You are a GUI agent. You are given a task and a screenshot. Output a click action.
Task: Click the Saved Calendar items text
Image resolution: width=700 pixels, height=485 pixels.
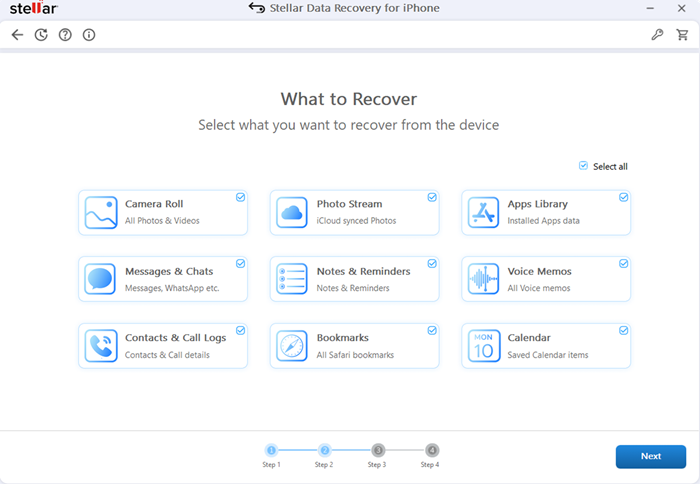point(548,355)
